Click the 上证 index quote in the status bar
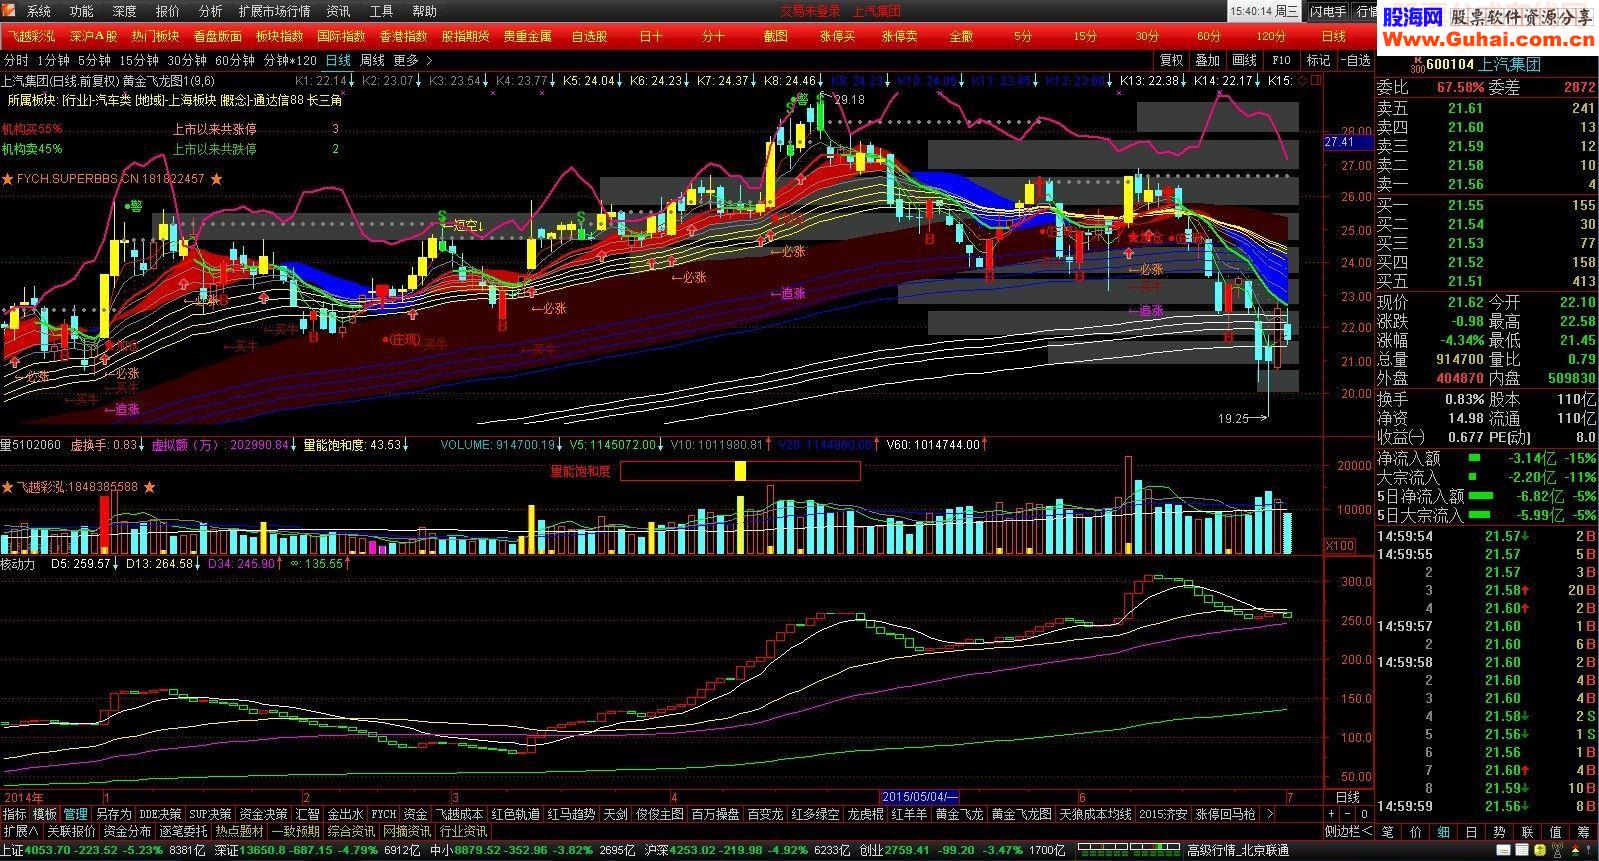 (x=105, y=851)
